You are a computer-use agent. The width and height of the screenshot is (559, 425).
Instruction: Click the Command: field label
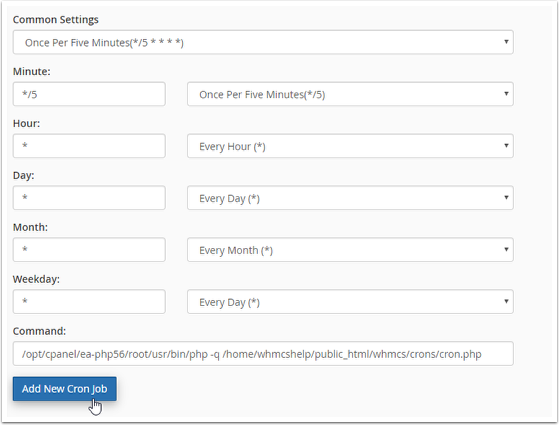coord(39,331)
